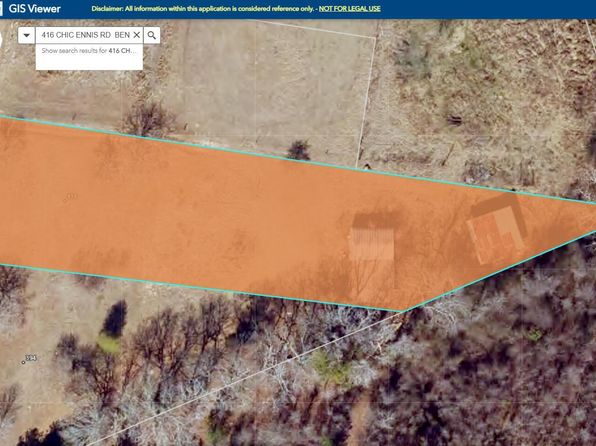Screen dimensions: 596x446
Task: Open the search source dropdown arrow
Action: 26,35
